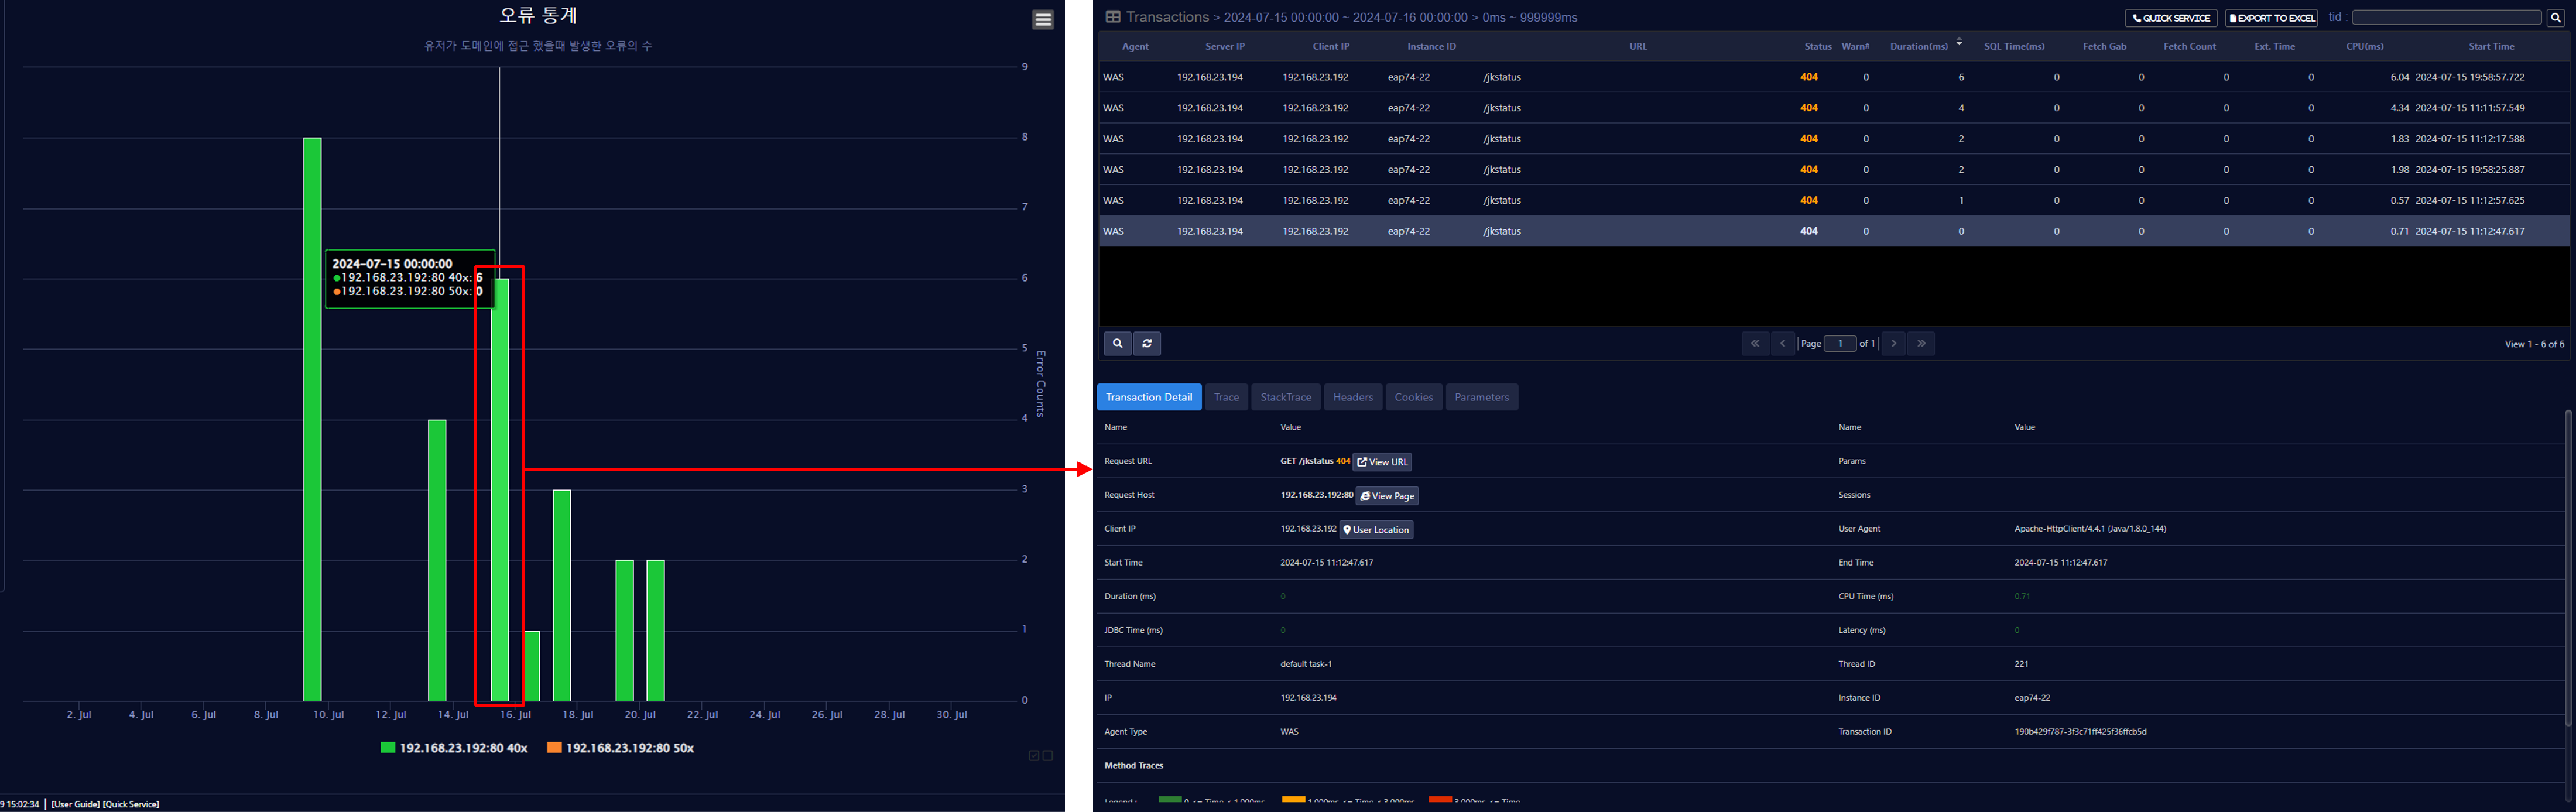The width and height of the screenshot is (2576, 812).
Task: Click the refresh icon below transactions grid
Action: point(1147,344)
